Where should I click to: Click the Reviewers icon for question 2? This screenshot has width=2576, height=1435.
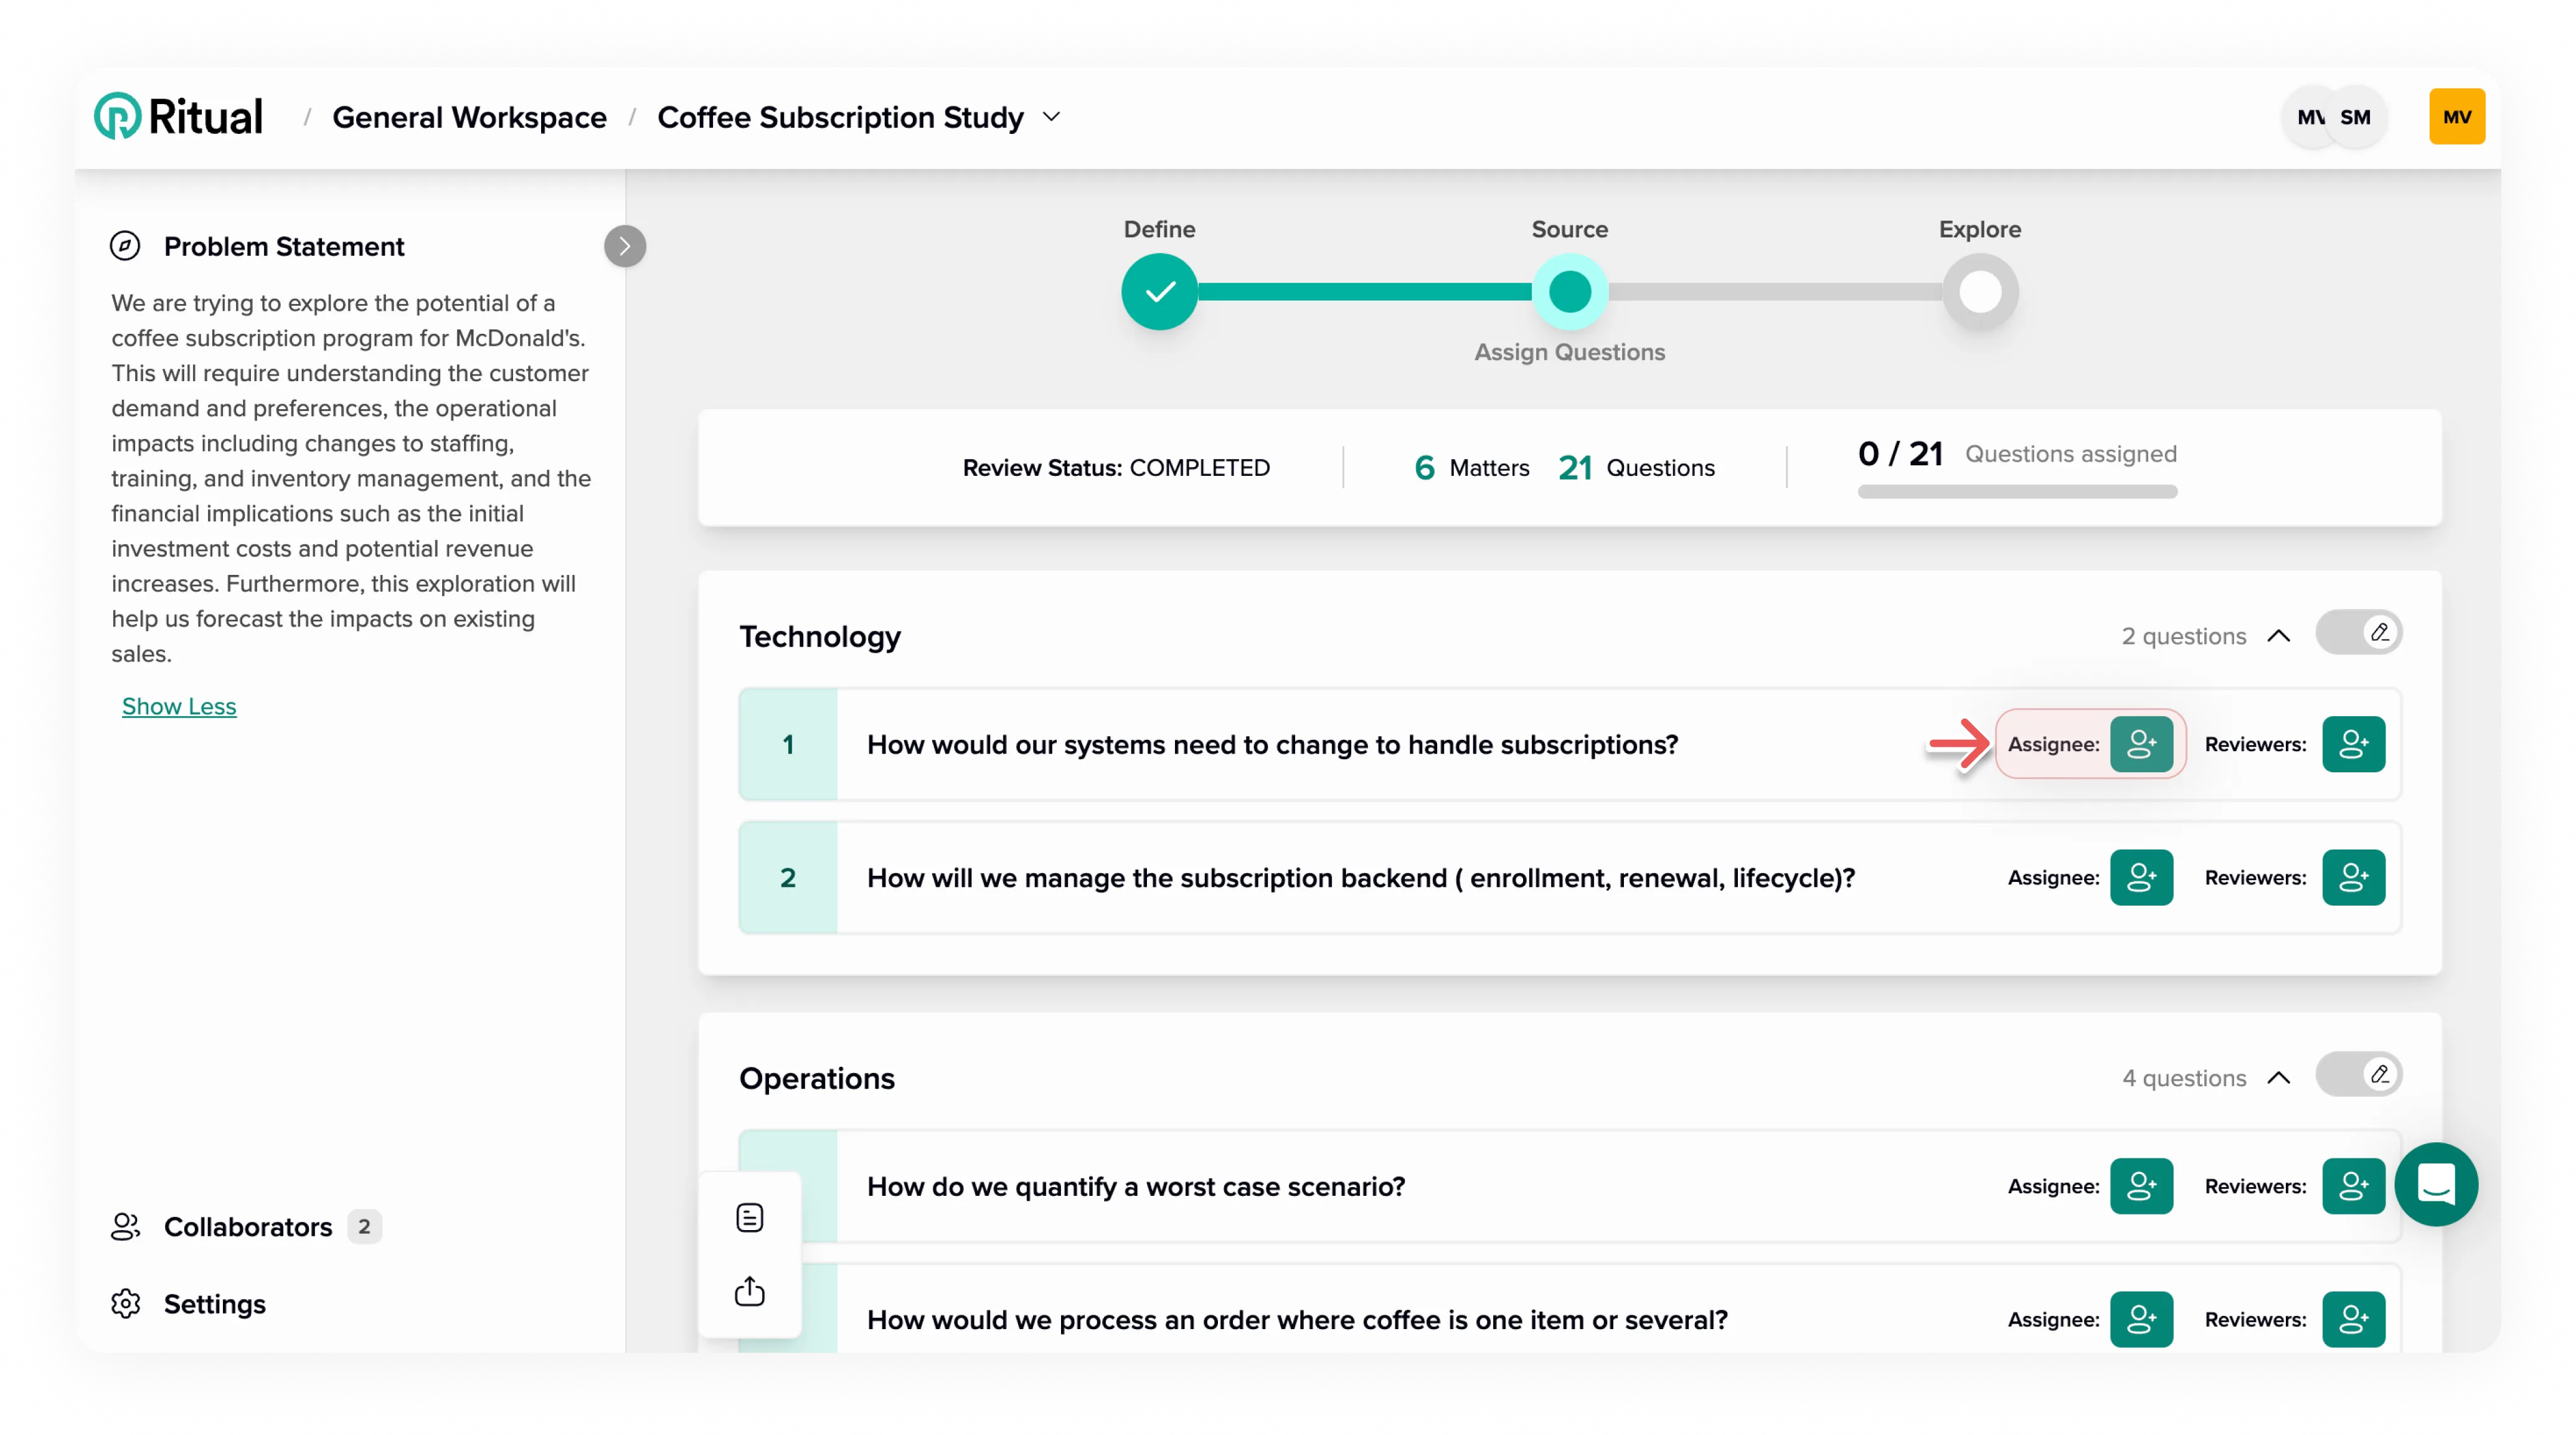point(2353,876)
